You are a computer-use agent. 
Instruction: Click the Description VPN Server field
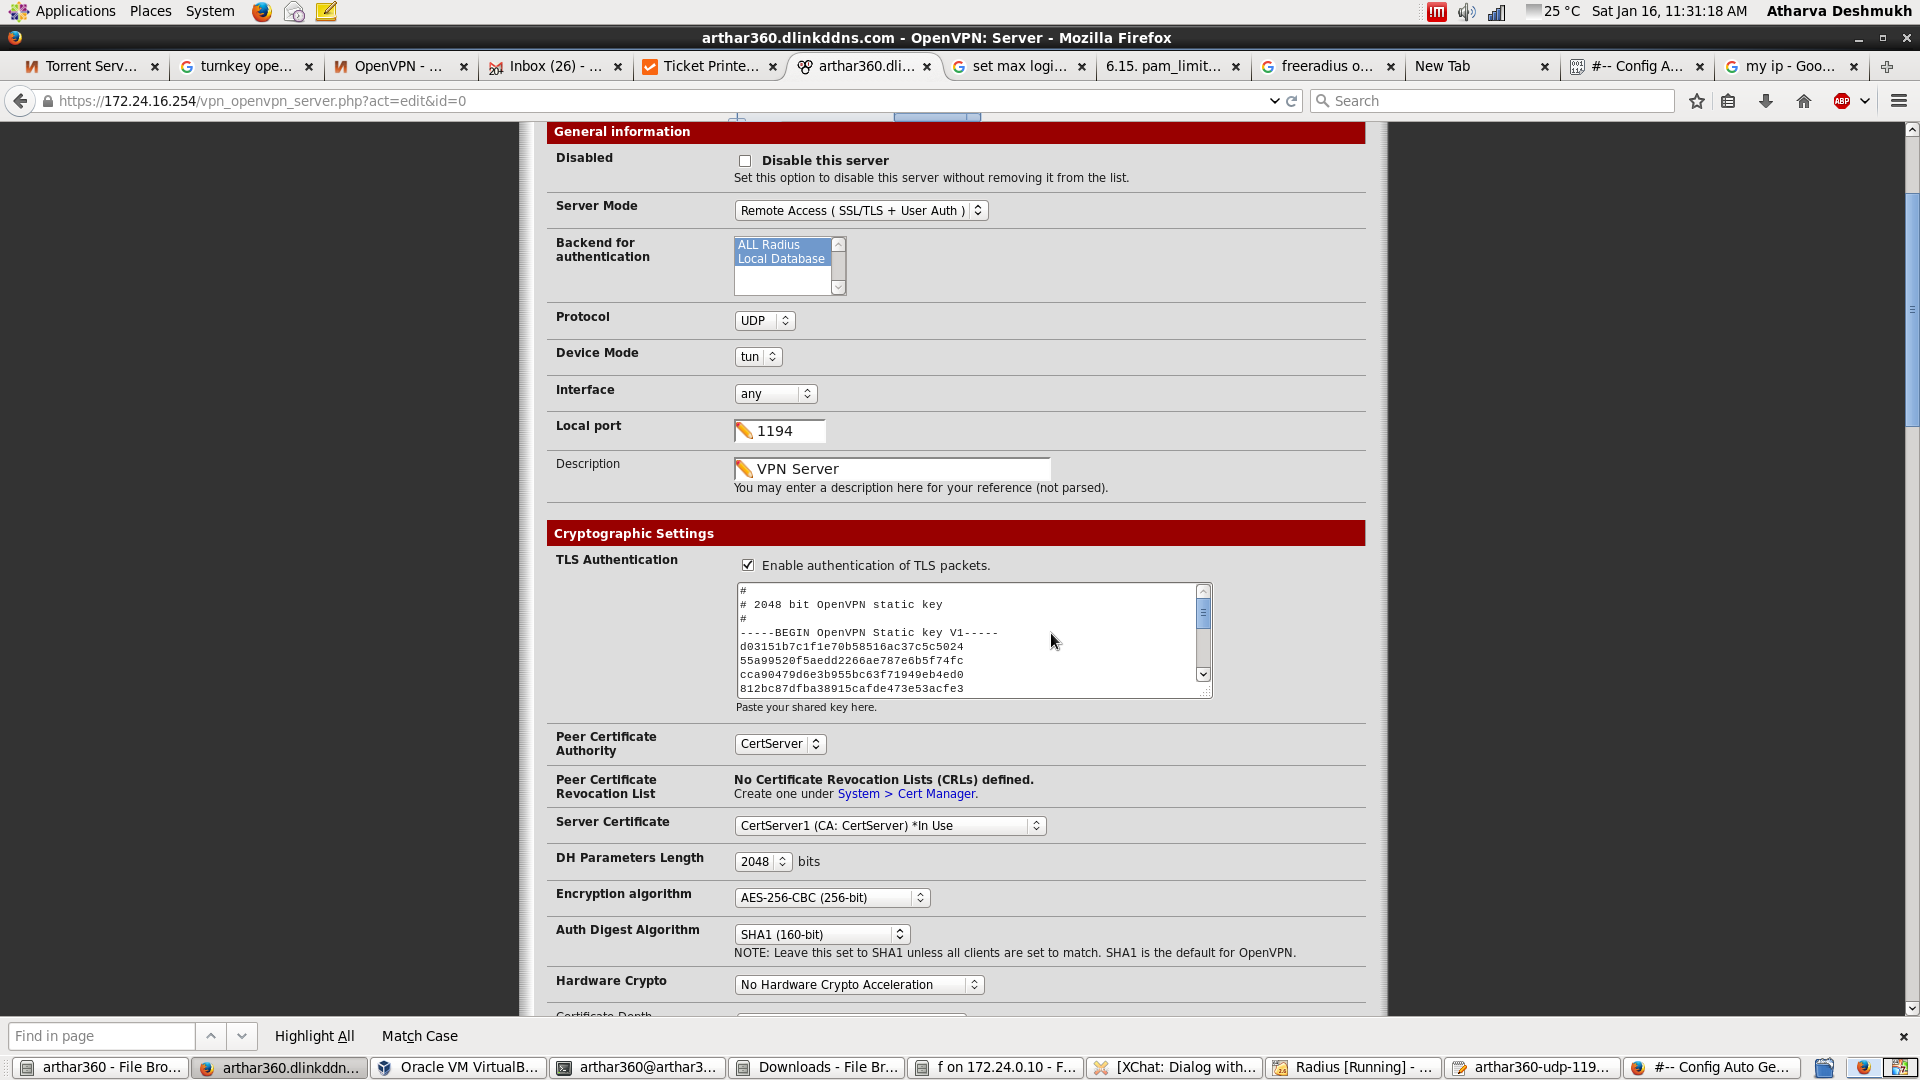pos(892,469)
